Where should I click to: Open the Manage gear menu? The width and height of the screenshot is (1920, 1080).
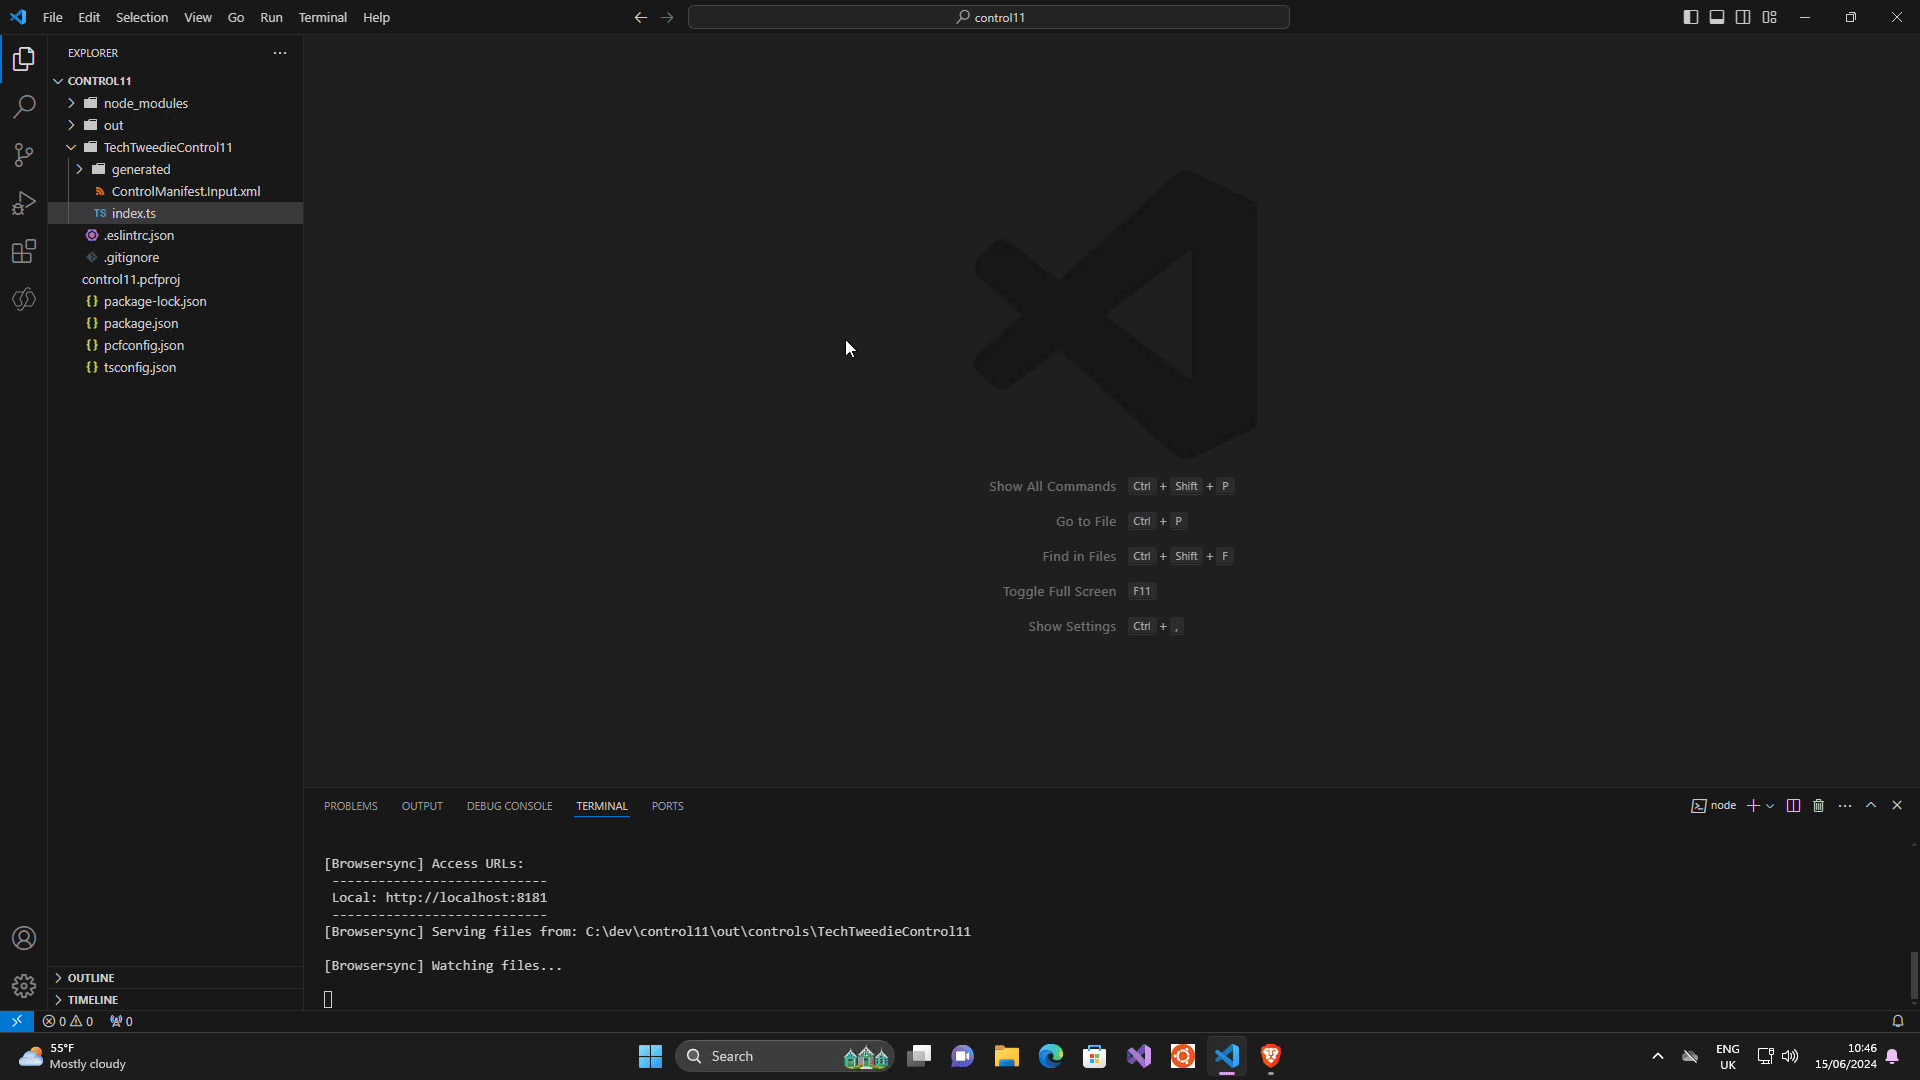24,985
